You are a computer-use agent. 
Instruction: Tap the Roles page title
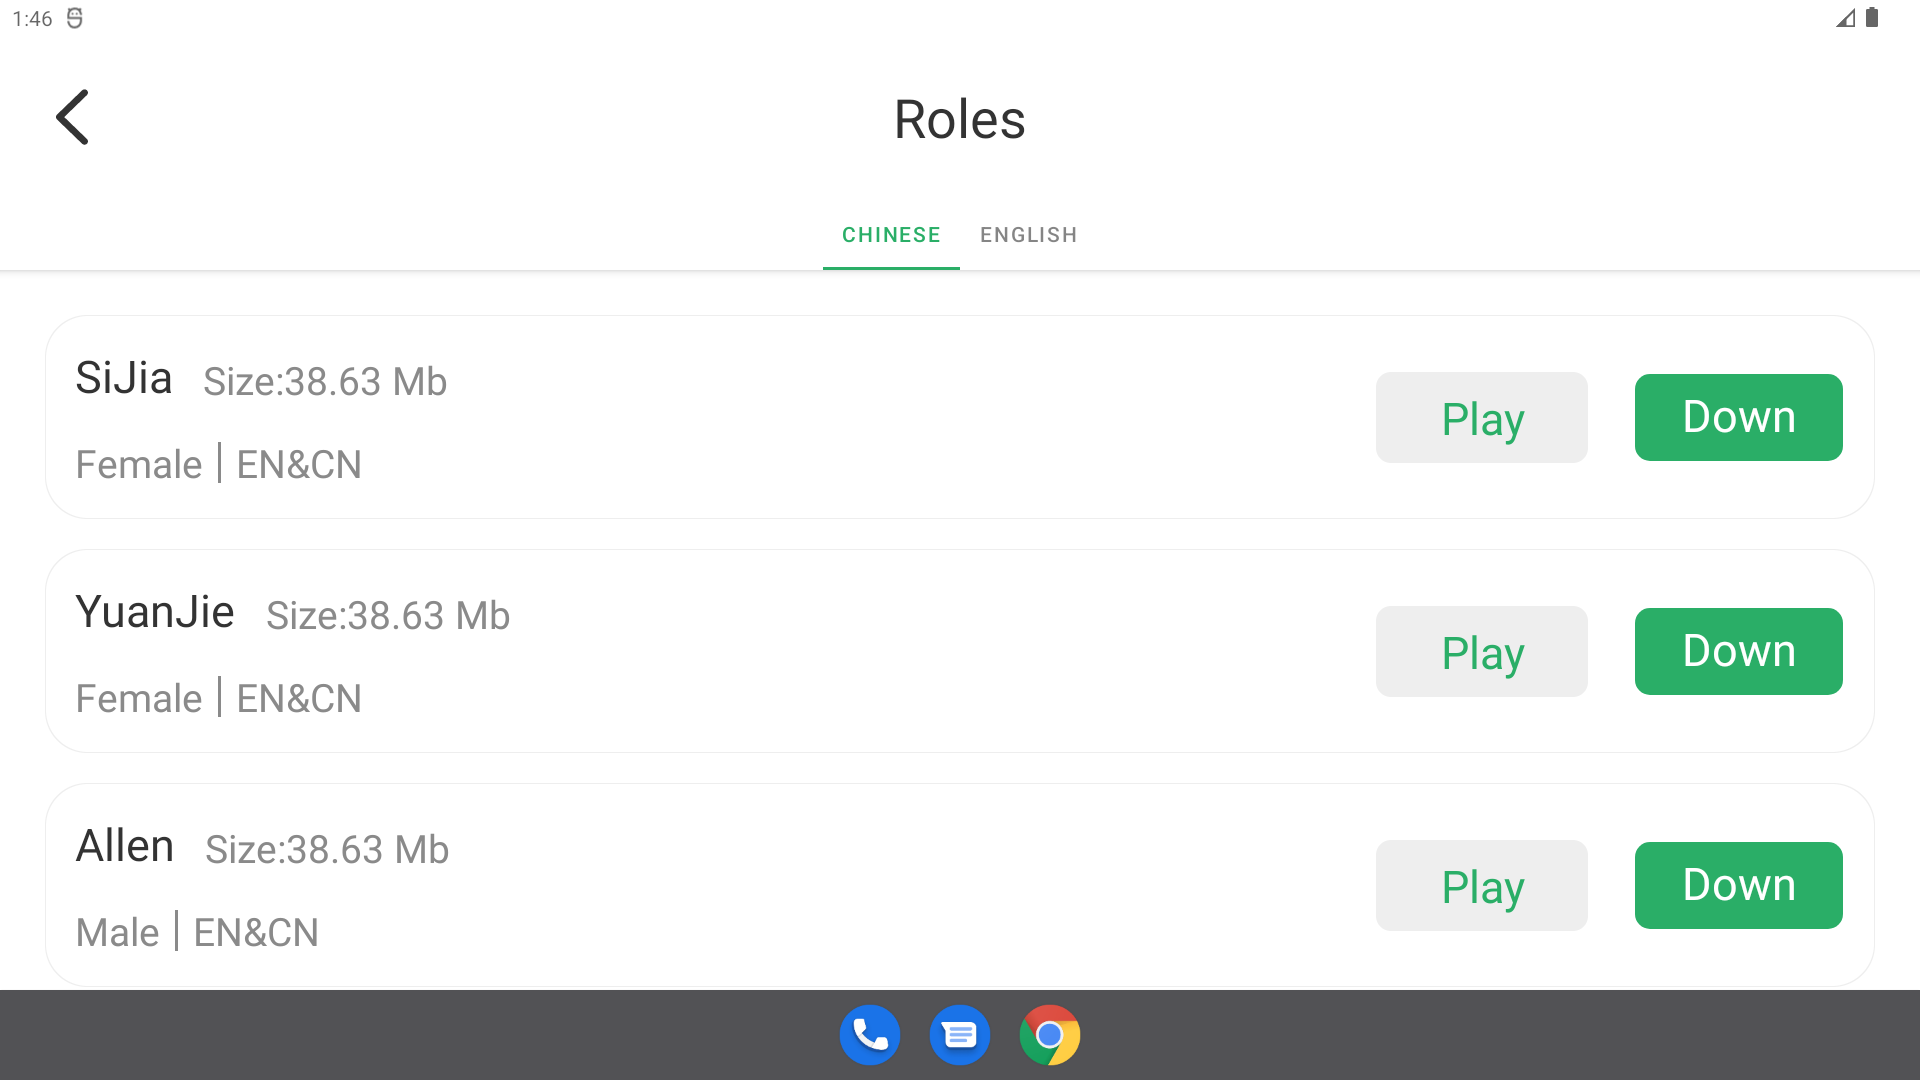pyautogui.click(x=959, y=120)
